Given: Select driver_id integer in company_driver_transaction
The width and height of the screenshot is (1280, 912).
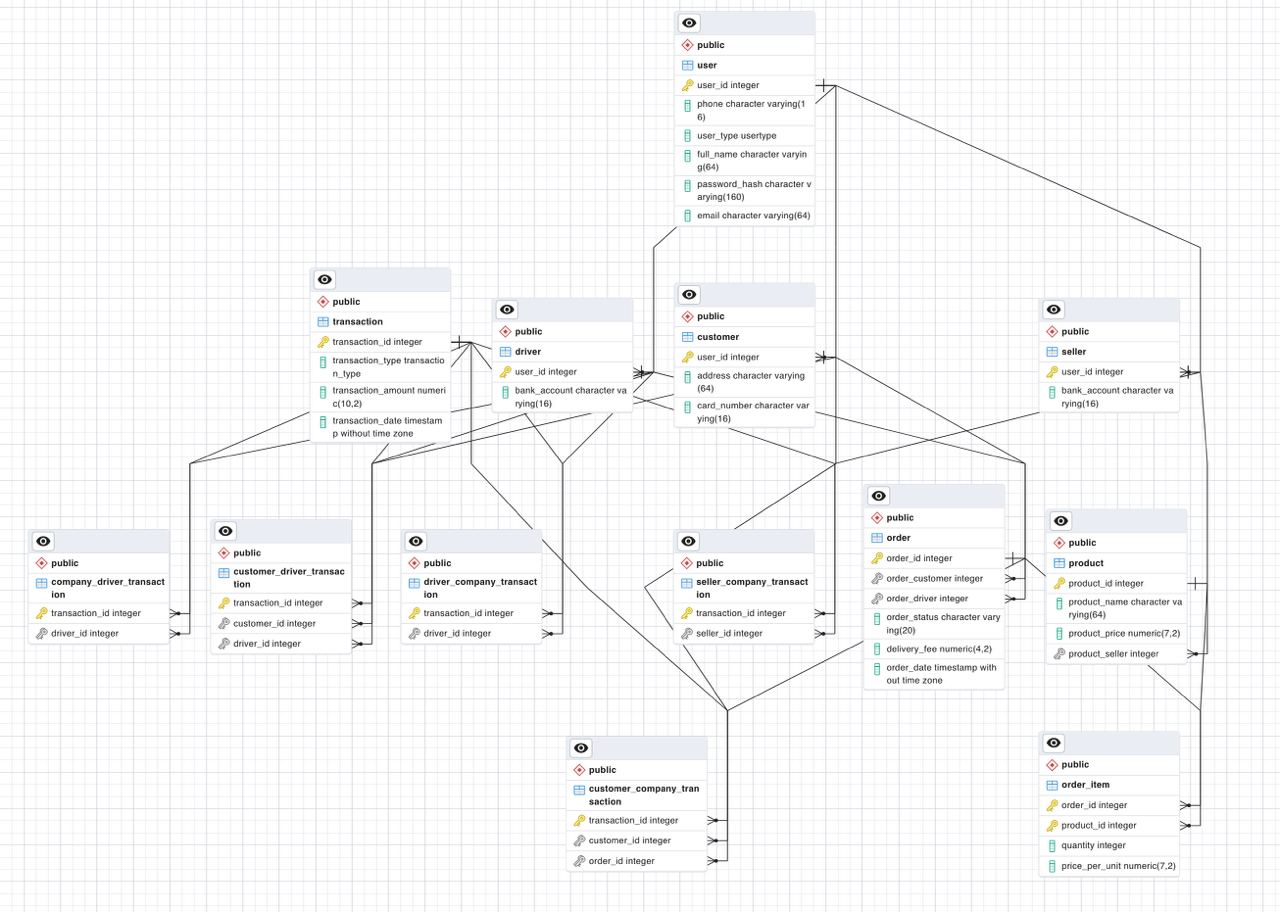Looking at the screenshot, I should 99,634.
